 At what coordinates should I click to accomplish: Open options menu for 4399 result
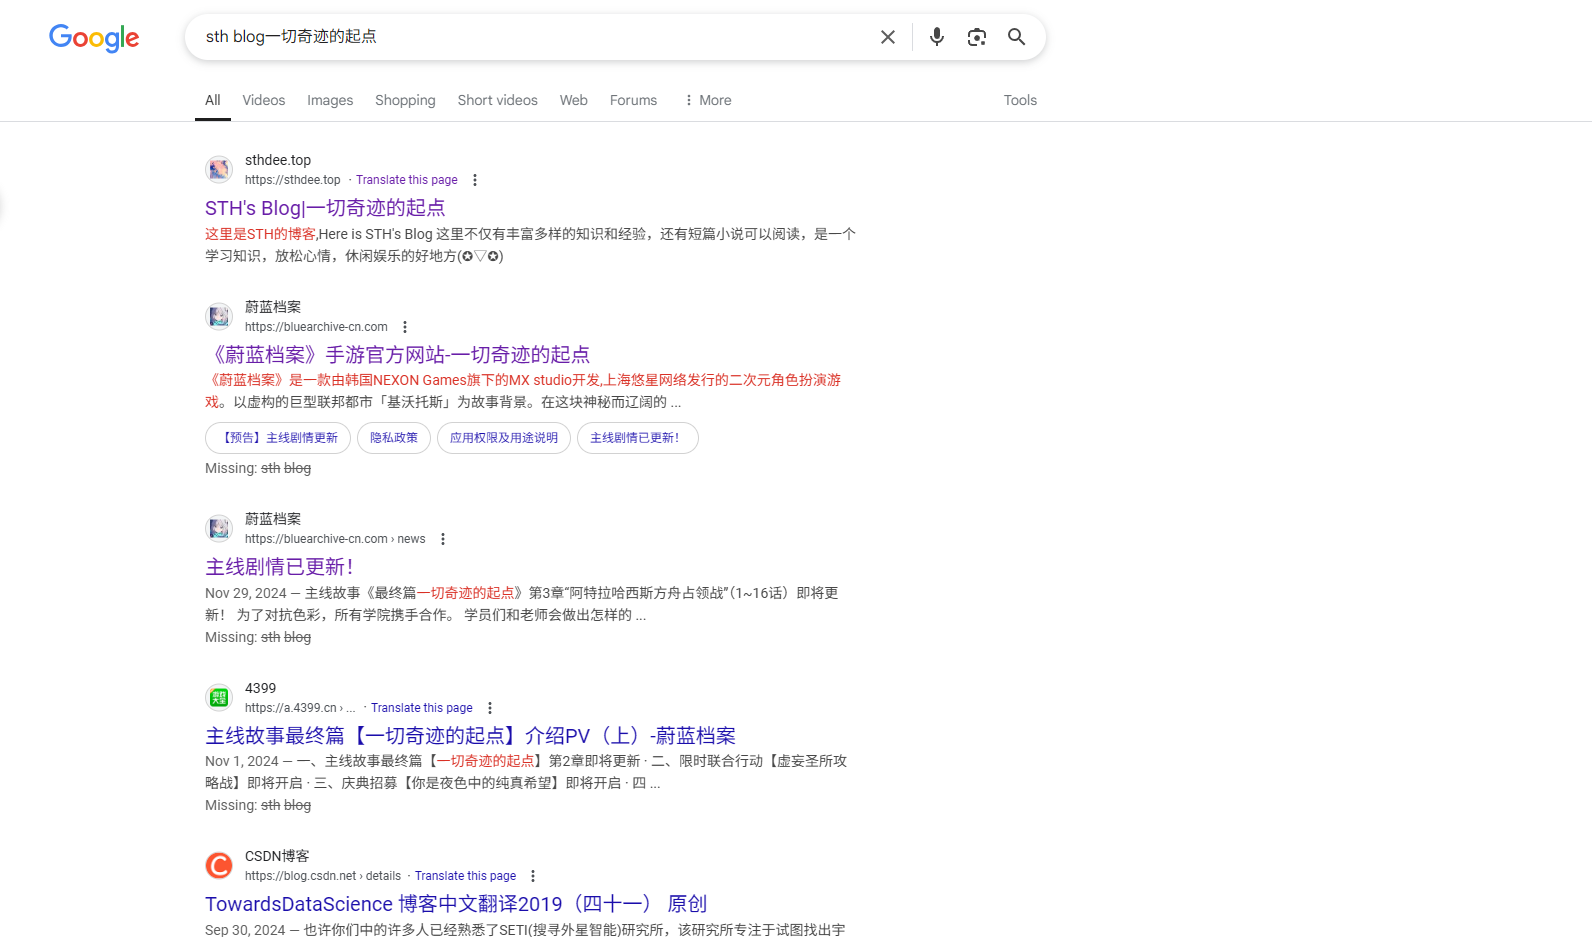(x=490, y=708)
